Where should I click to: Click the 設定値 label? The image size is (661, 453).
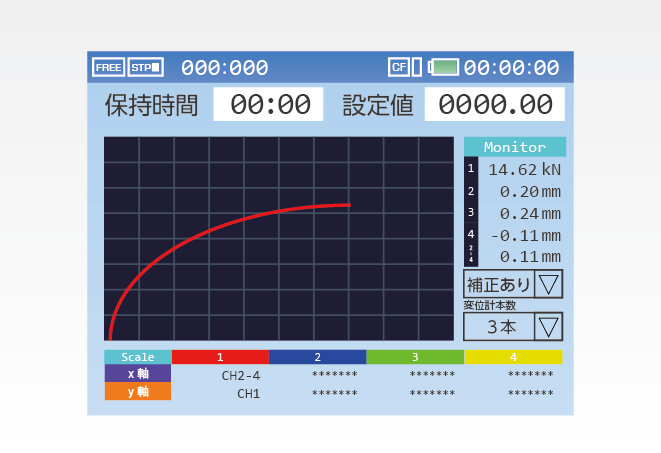tap(378, 105)
